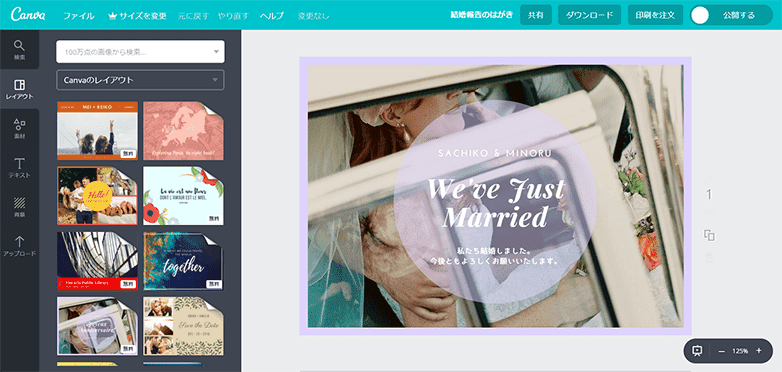Select the MEI + KEIKO layout thumbnail
The image size is (782, 372).
coord(97,131)
